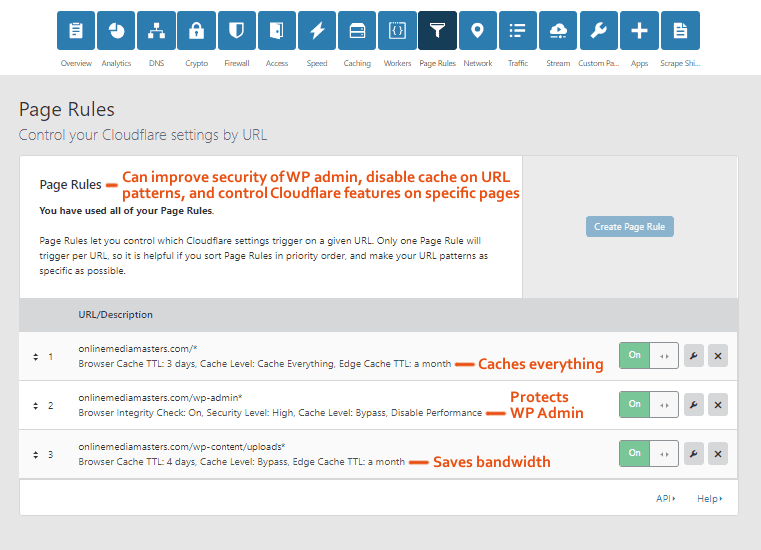Delete the wp-admin page rule
The image size is (761, 550).
(718, 405)
